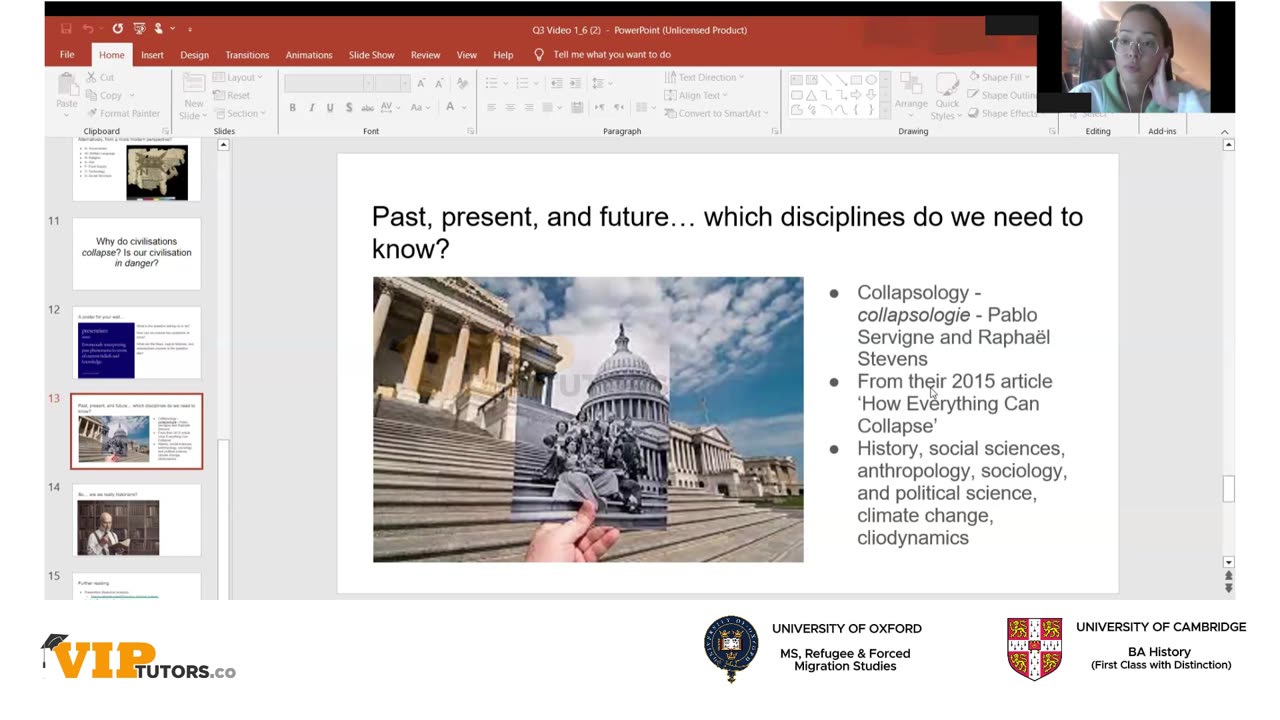The width and height of the screenshot is (1280, 720).
Task: Increase list indent level
Action: click(575, 83)
